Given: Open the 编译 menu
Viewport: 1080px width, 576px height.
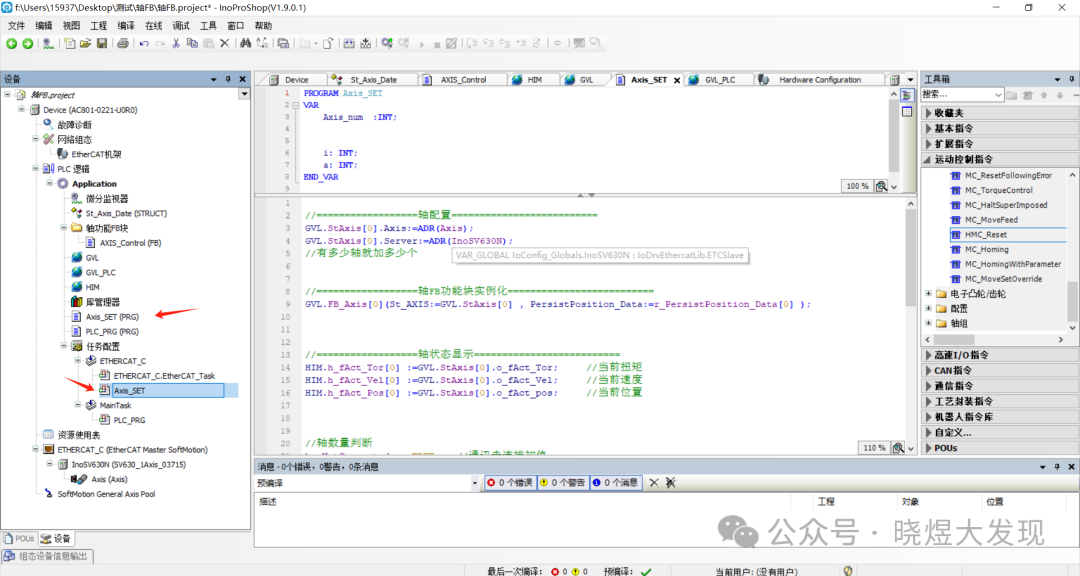Looking at the screenshot, I should point(126,25).
